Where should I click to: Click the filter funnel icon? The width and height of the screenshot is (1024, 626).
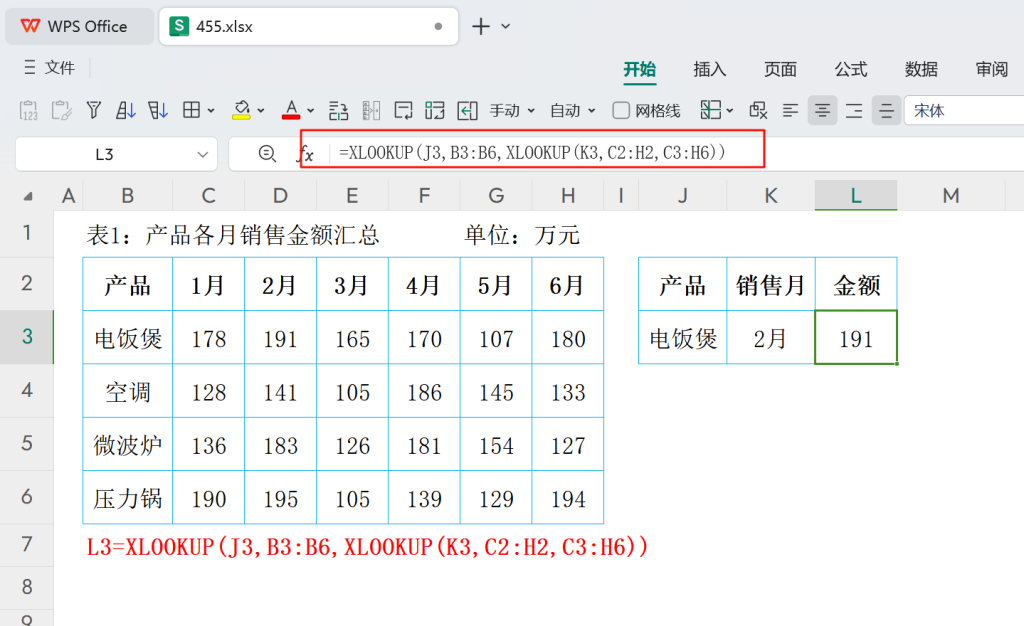94,110
